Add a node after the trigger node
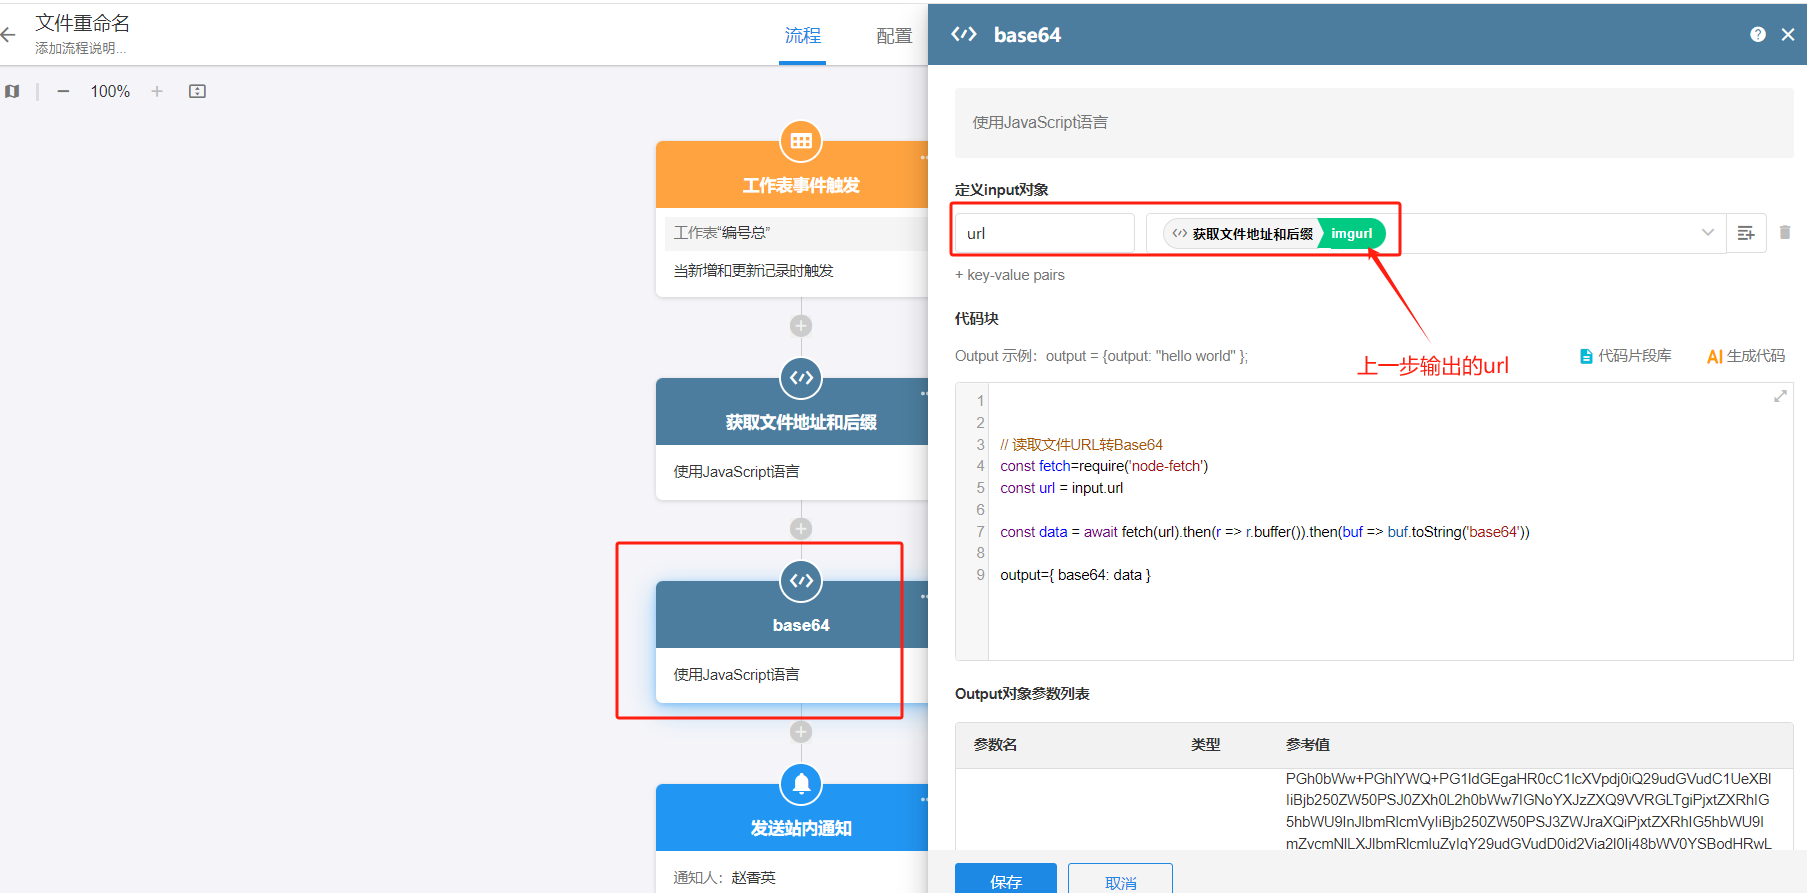The image size is (1807, 893). pyautogui.click(x=801, y=326)
